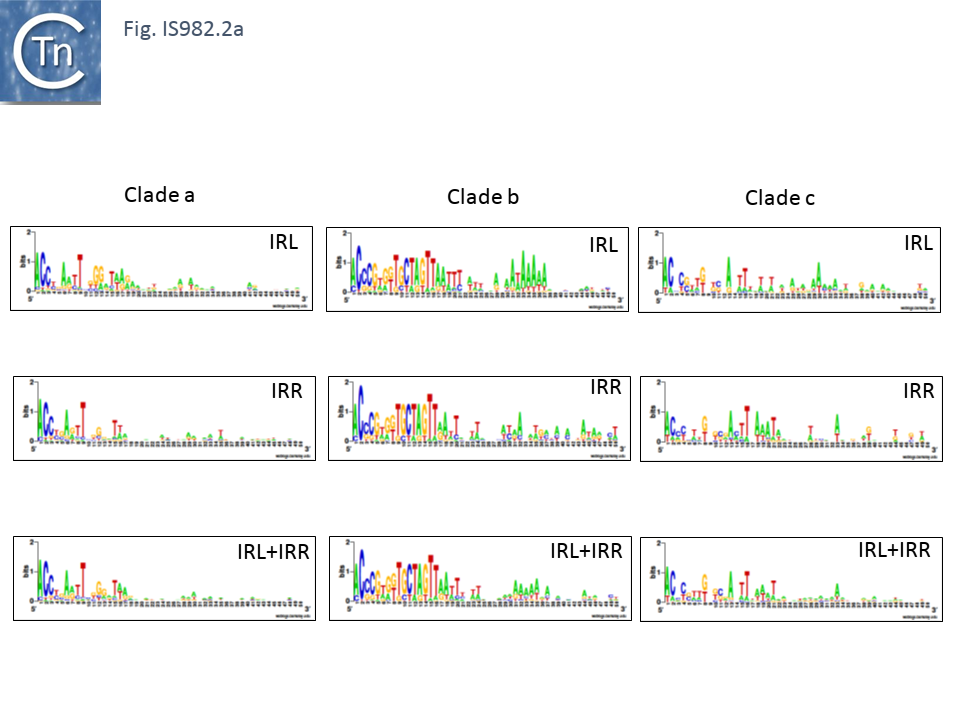Viewport: 960px width, 720px height.
Task: Open the Clade b IRR sequence logo chart
Action: point(481,420)
